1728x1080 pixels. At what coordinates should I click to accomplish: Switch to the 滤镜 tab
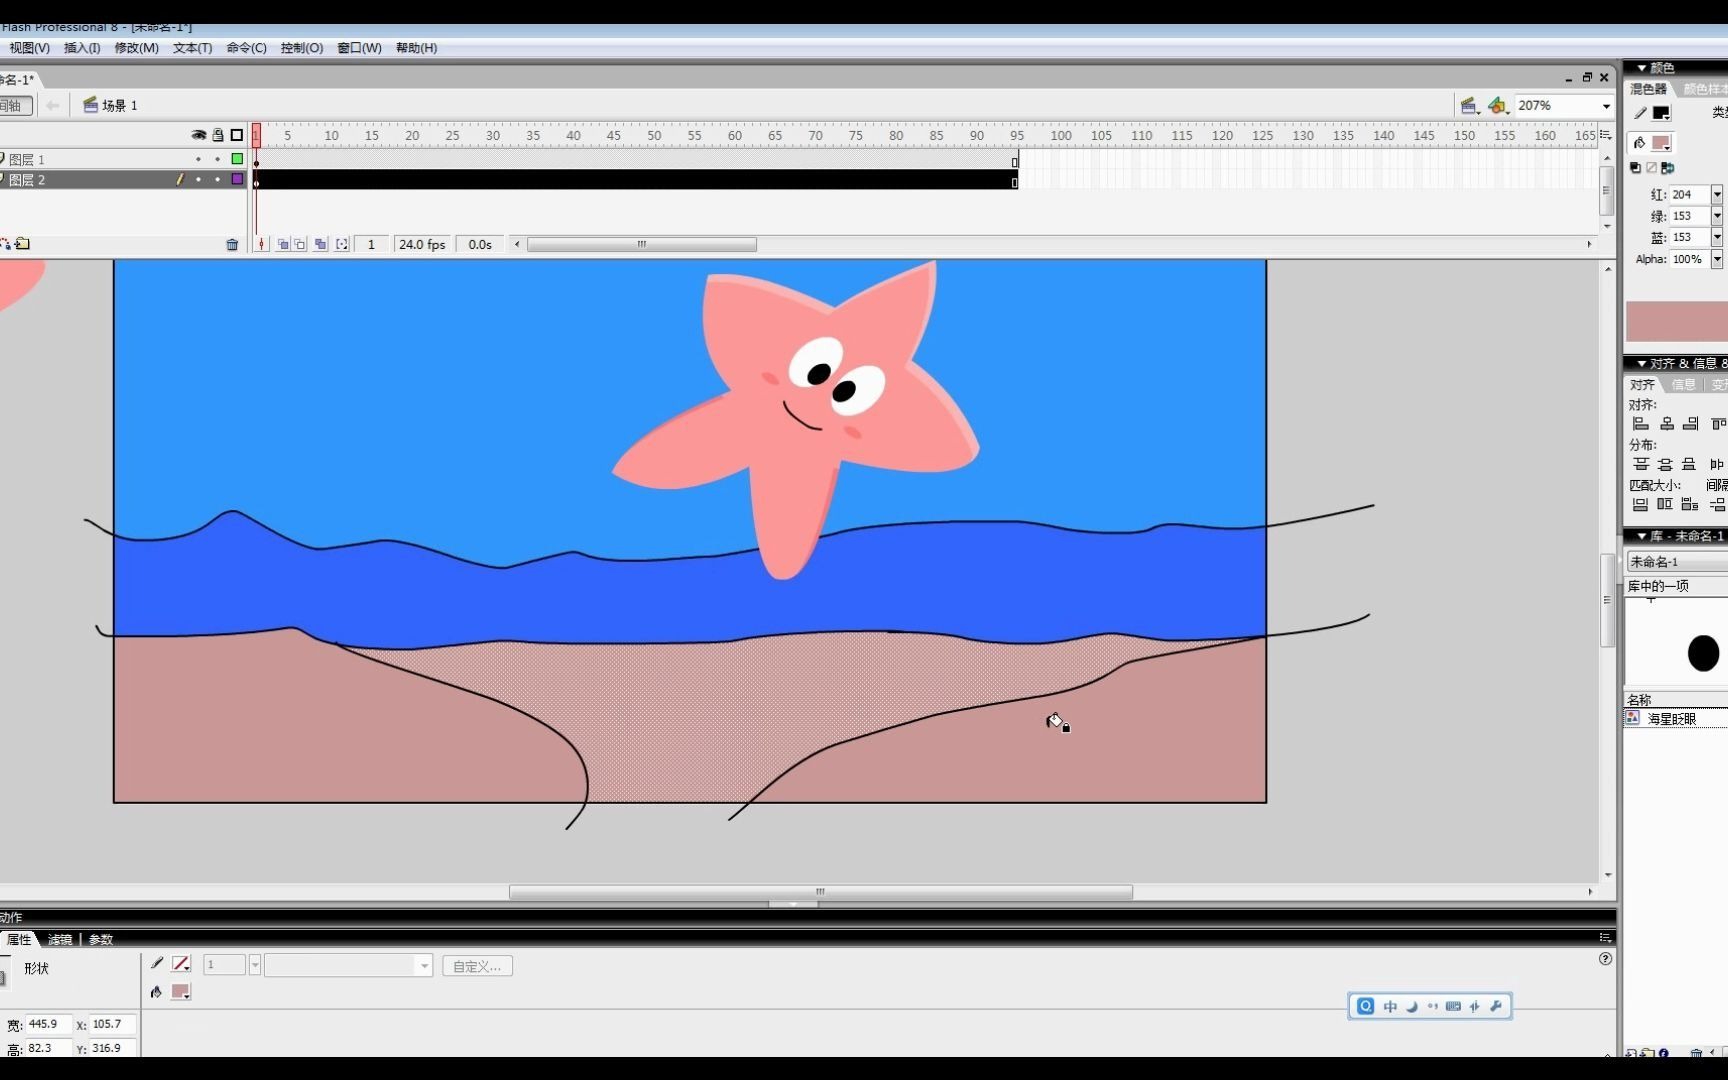tap(60, 940)
